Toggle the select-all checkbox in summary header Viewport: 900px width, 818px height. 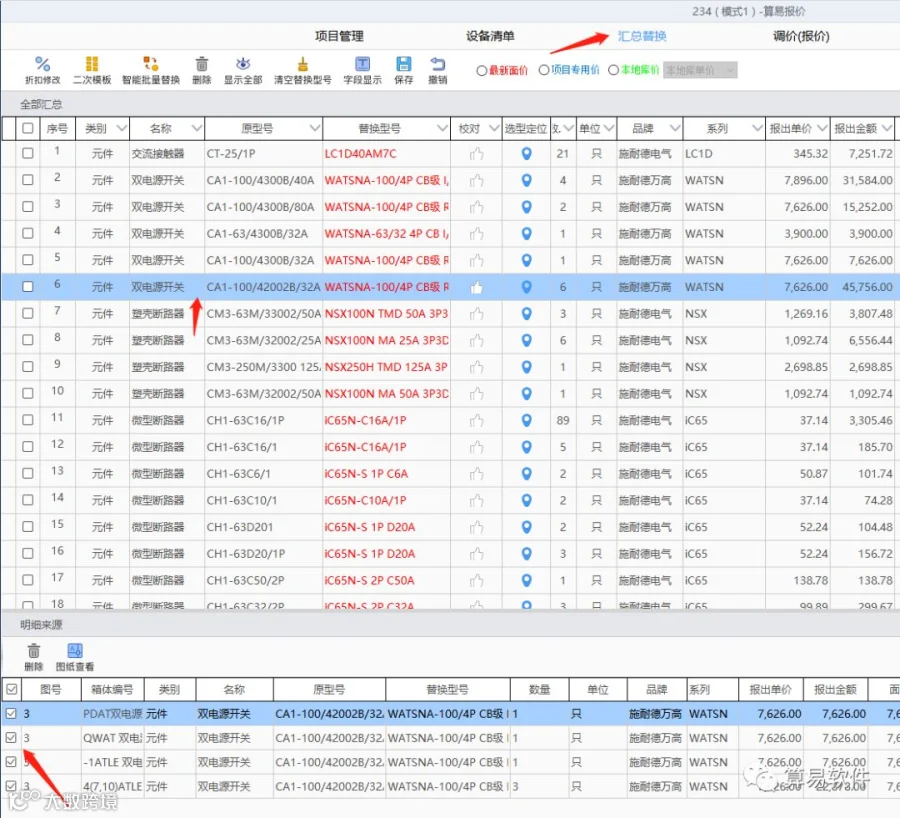click(28, 128)
